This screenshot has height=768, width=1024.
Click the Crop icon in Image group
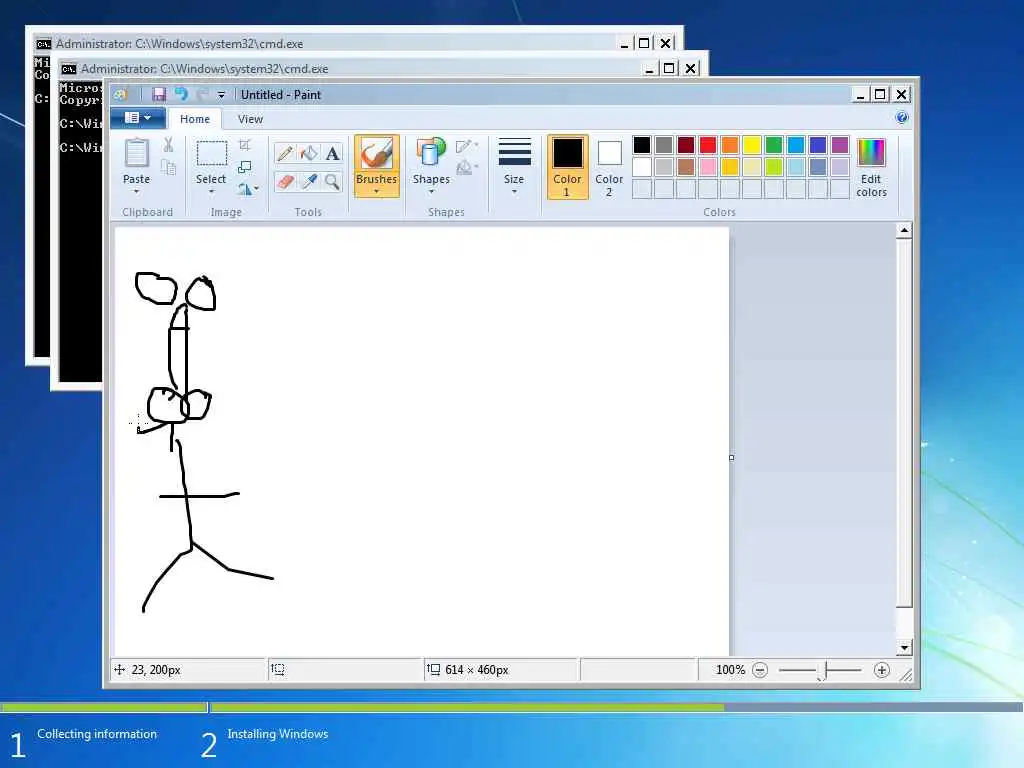(245, 144)
